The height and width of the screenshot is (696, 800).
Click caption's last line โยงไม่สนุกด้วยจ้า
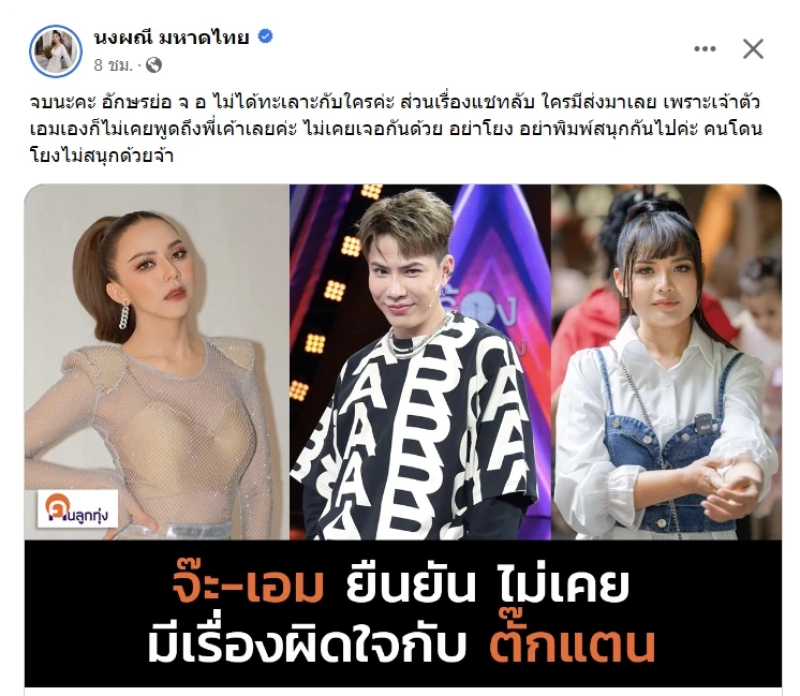(x=102, y=155)
